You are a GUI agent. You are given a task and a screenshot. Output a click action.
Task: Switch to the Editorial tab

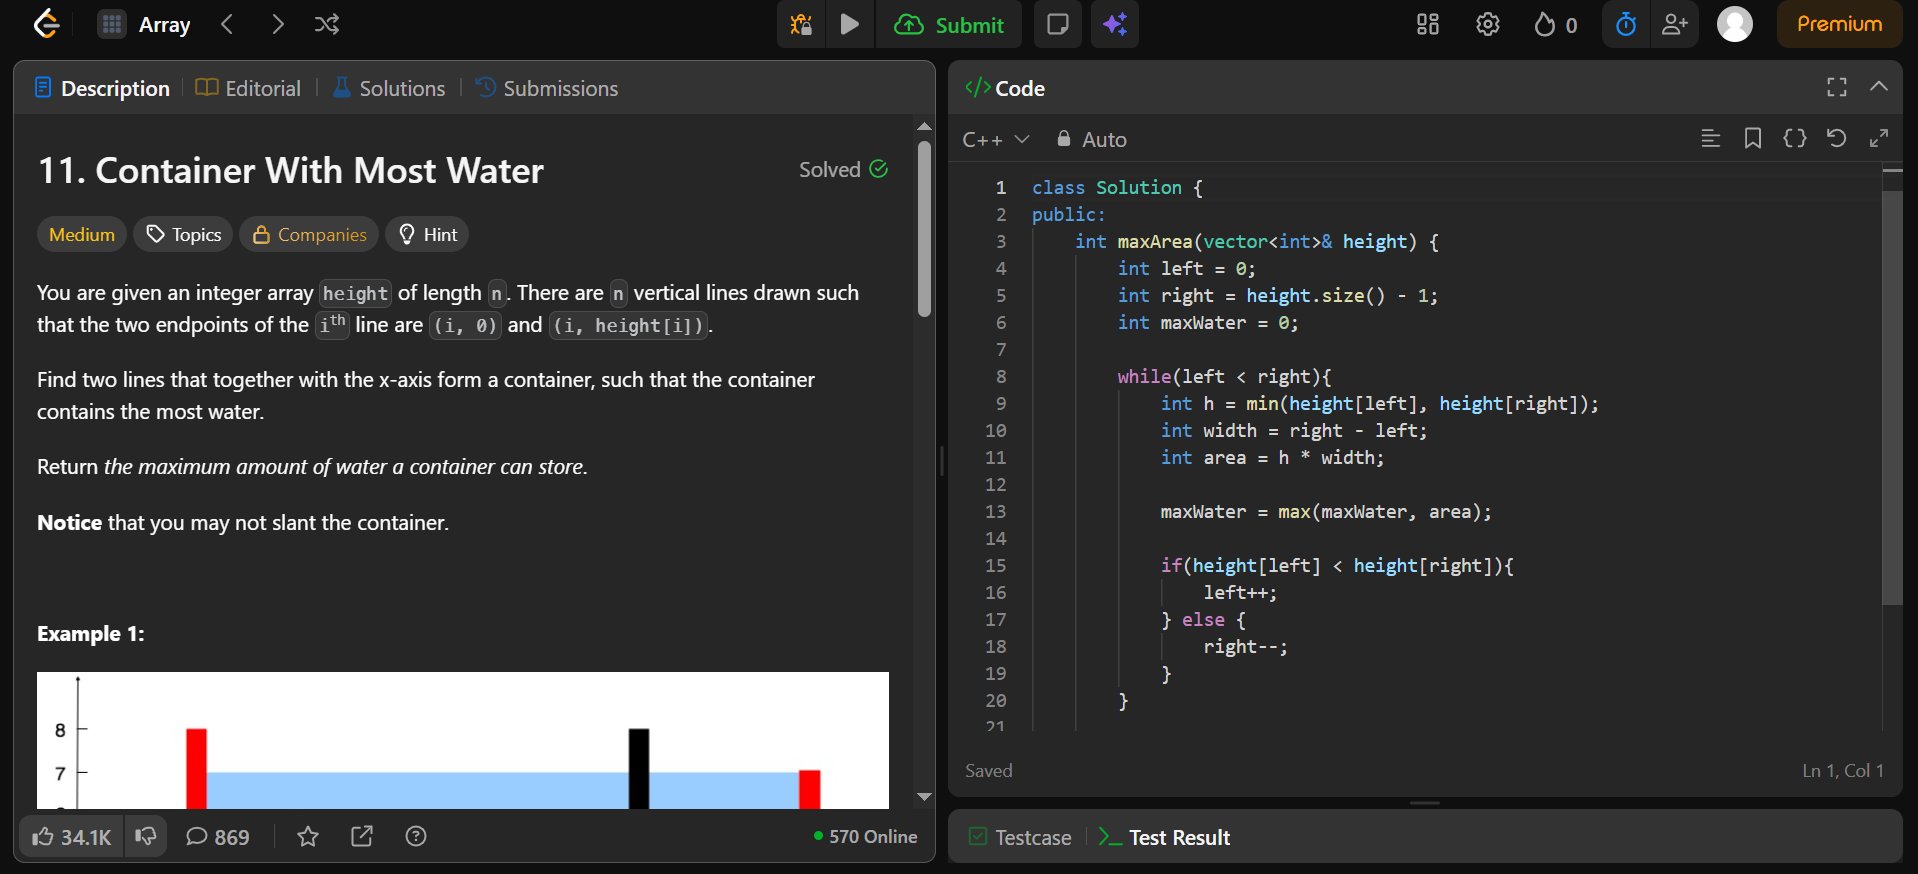(248, 88)
